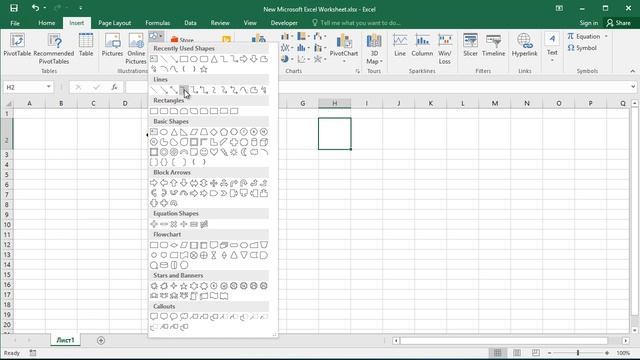Switch to the Home tab
Screen dimensions: 640x360
point(47,23)
